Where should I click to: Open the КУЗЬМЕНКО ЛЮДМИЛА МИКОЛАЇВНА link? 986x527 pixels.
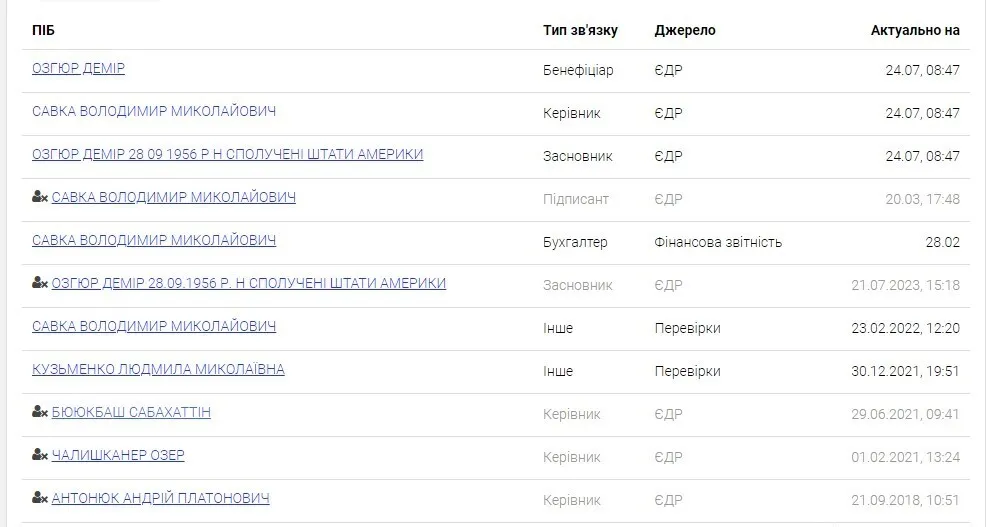158,370
